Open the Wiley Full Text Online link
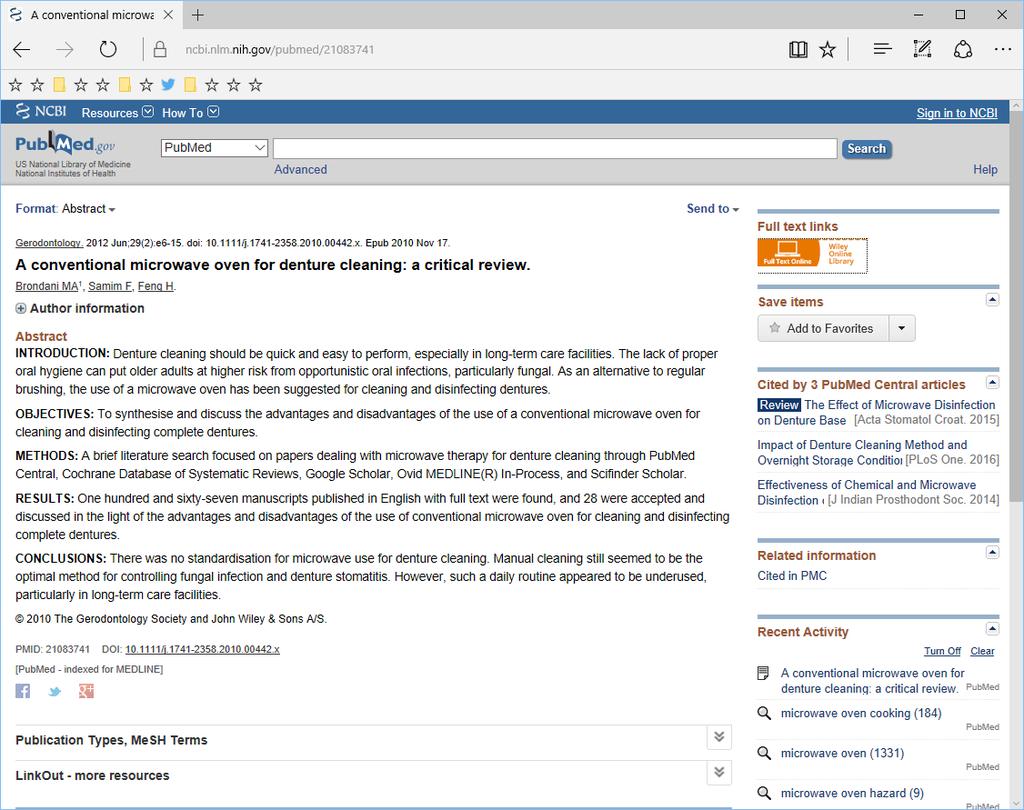This screenshot has width=1024, height=810. pos(812,255)
